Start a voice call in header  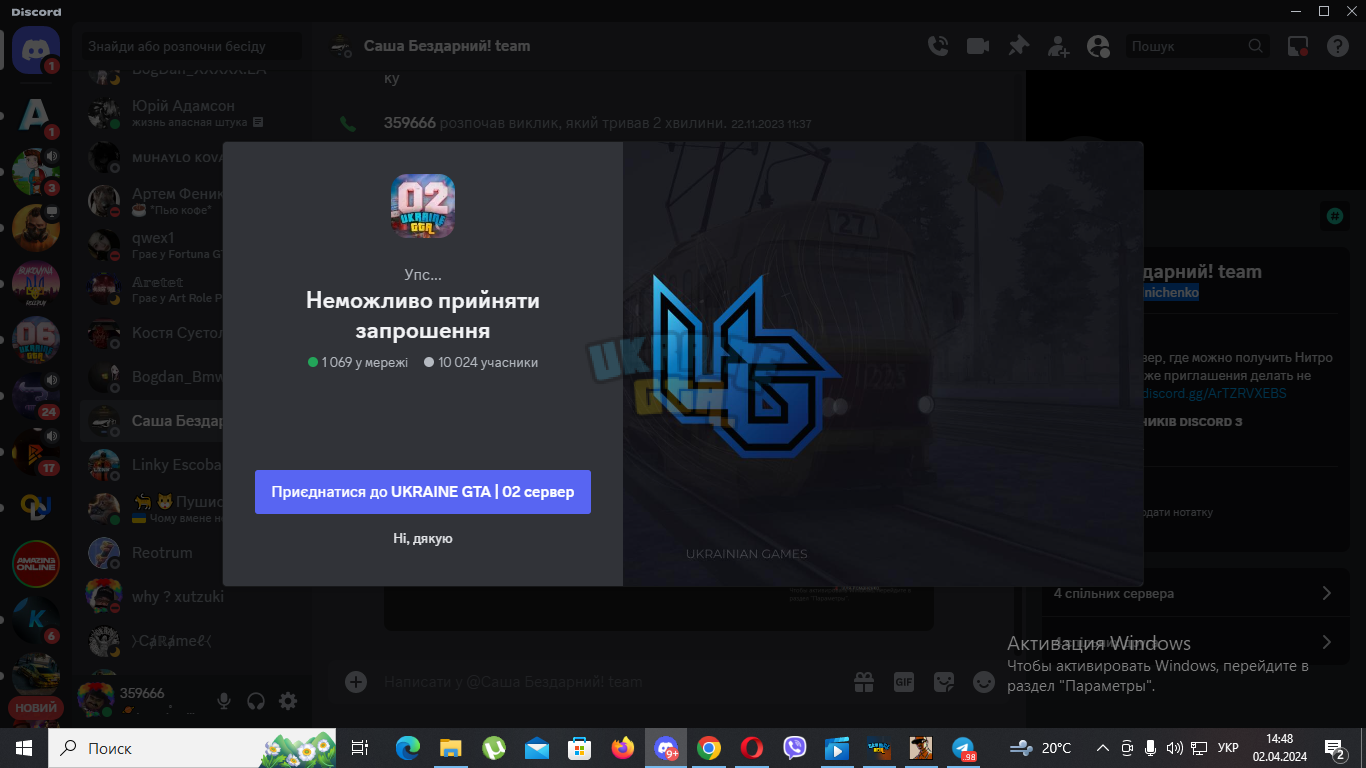point(937,46)
